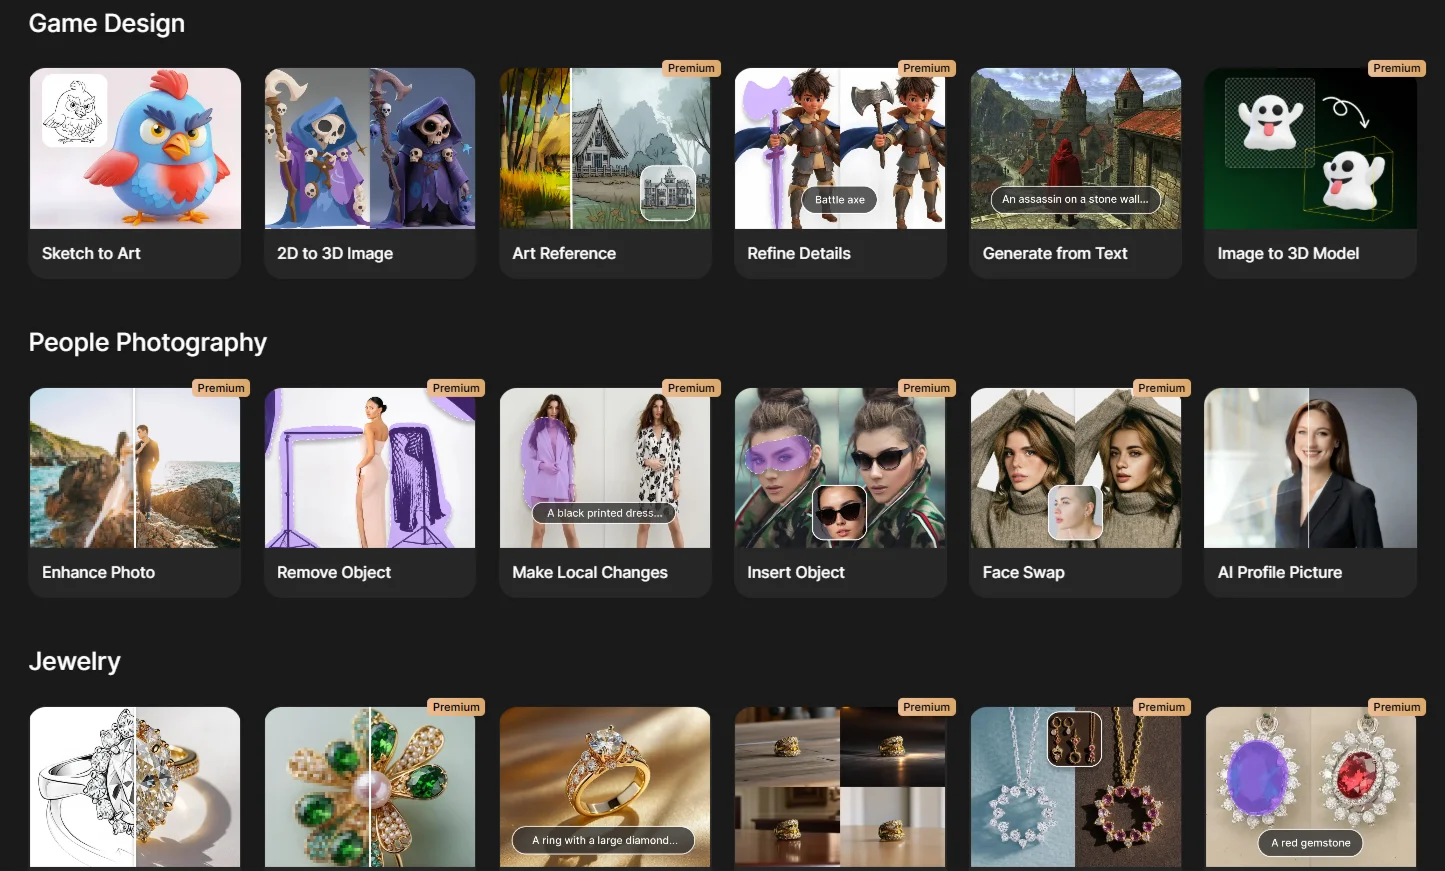
Task: Click the ring sketch jewelry thumbnail
Action: [x=135, y=787]
